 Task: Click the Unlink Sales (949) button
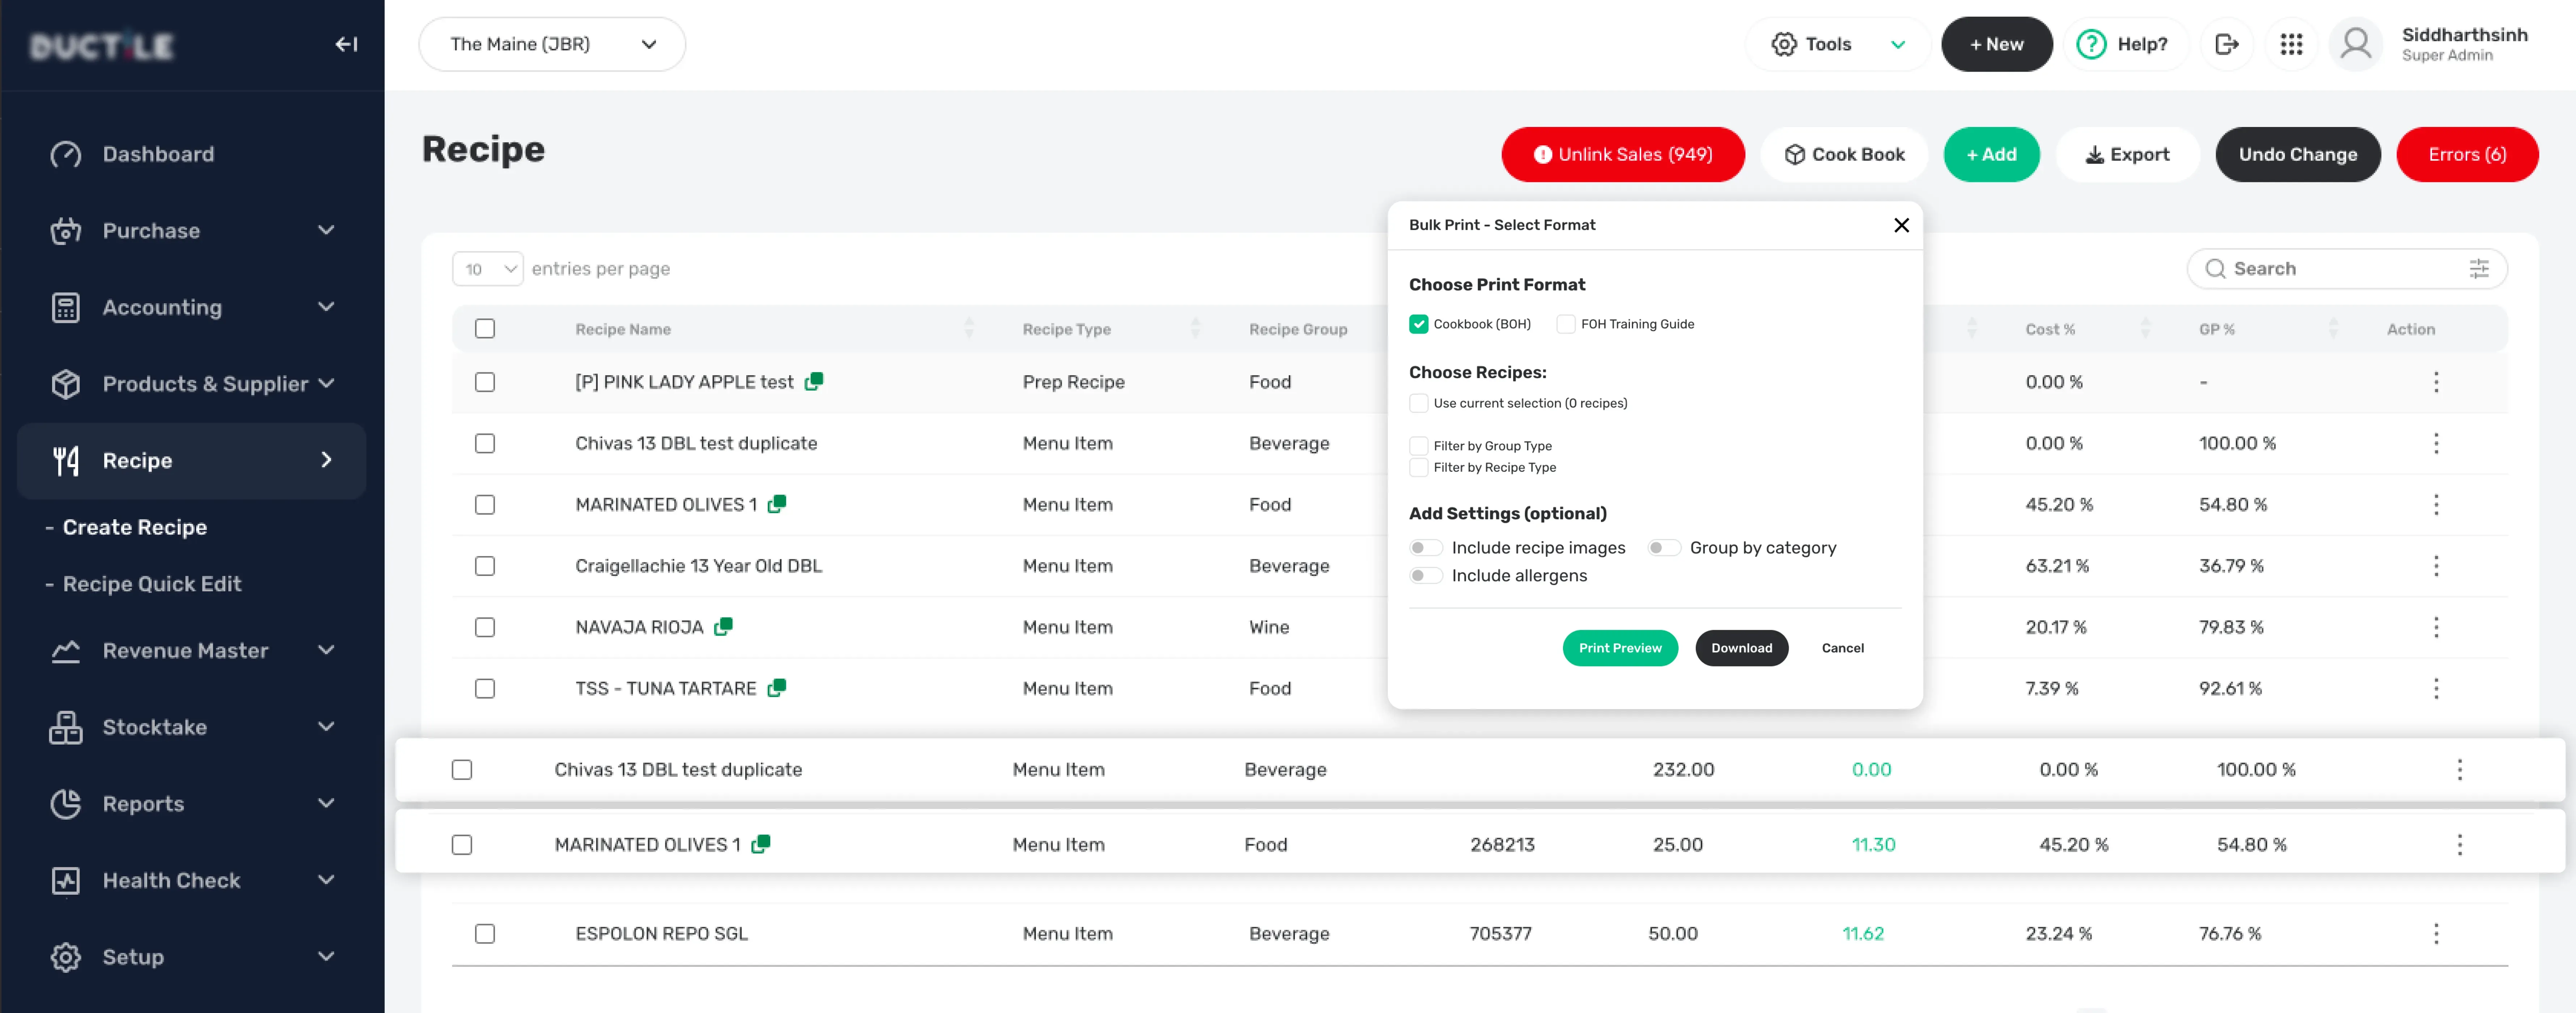1623,154
